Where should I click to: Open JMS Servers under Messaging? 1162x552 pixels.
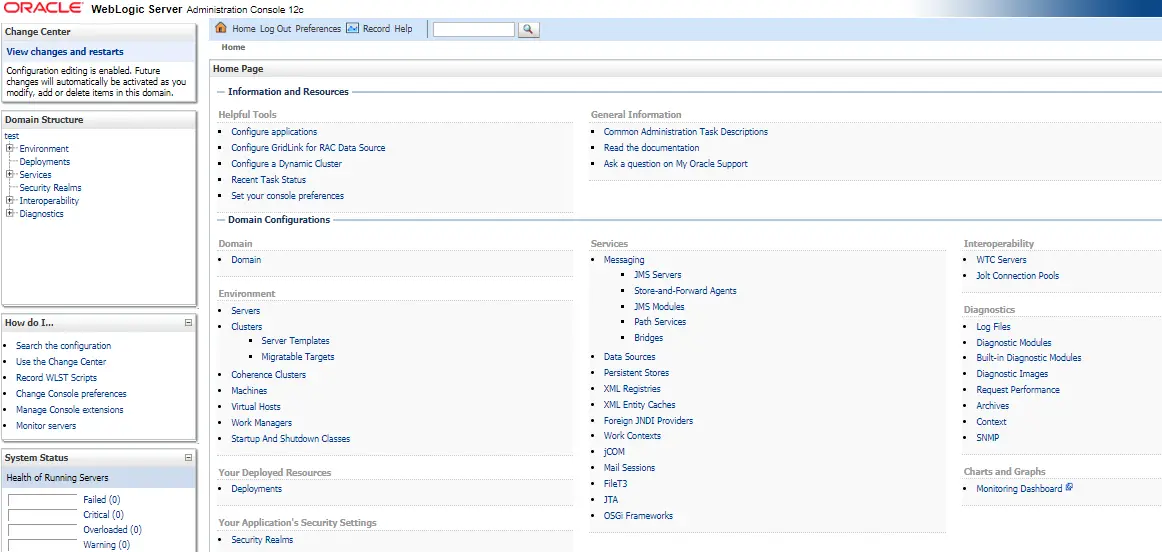click(657, 275)
